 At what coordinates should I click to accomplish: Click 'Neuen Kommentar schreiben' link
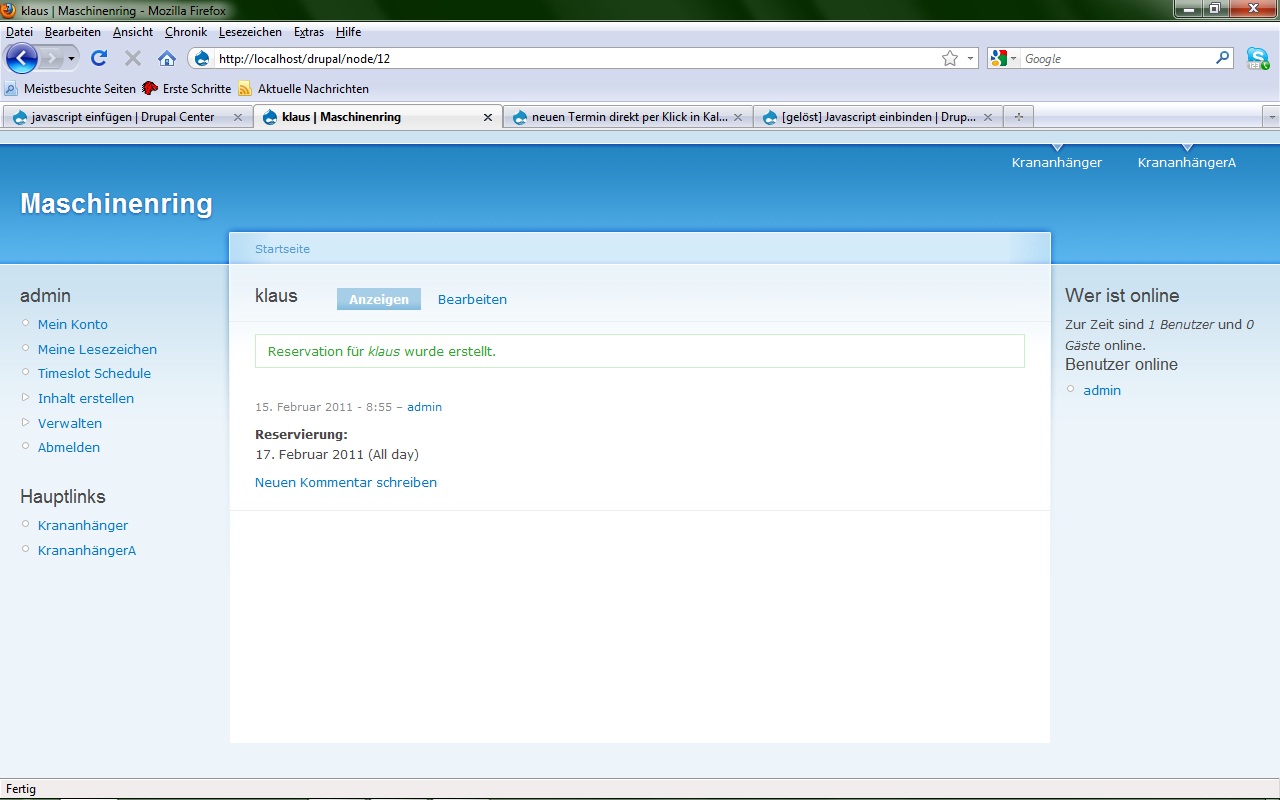point(345,482)
